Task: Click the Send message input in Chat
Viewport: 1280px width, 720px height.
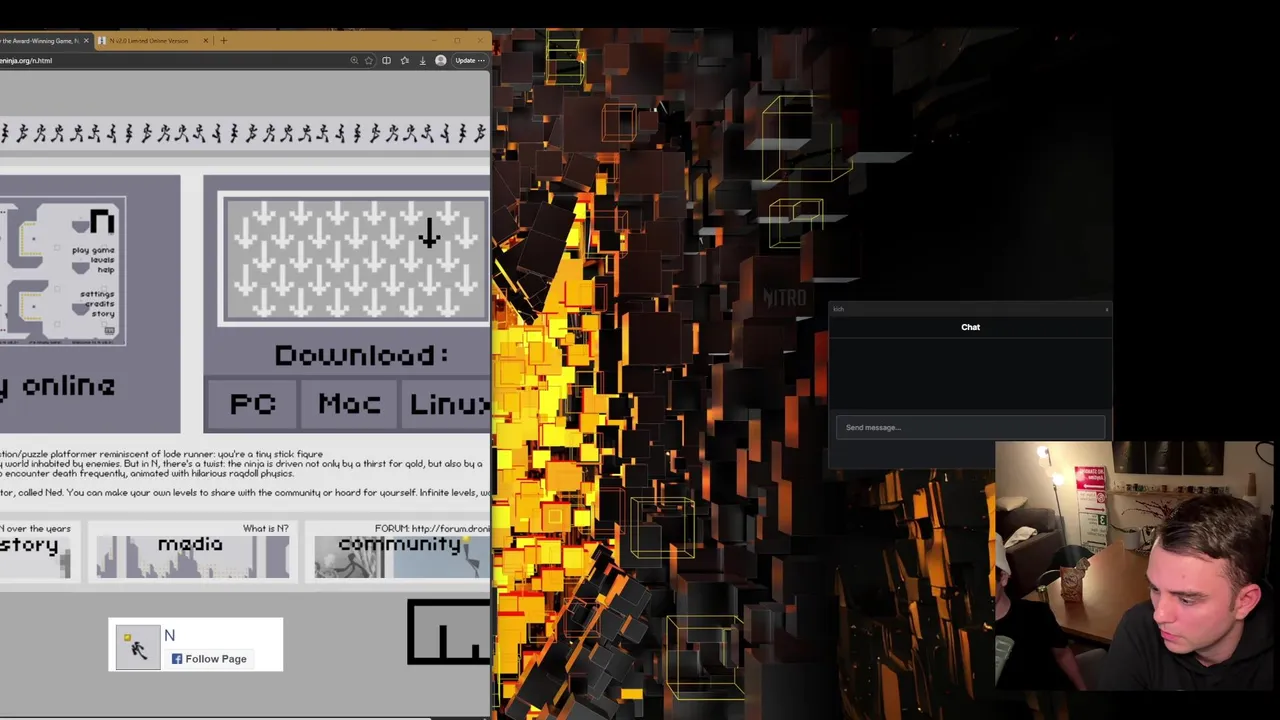Action: coord(970,428)
